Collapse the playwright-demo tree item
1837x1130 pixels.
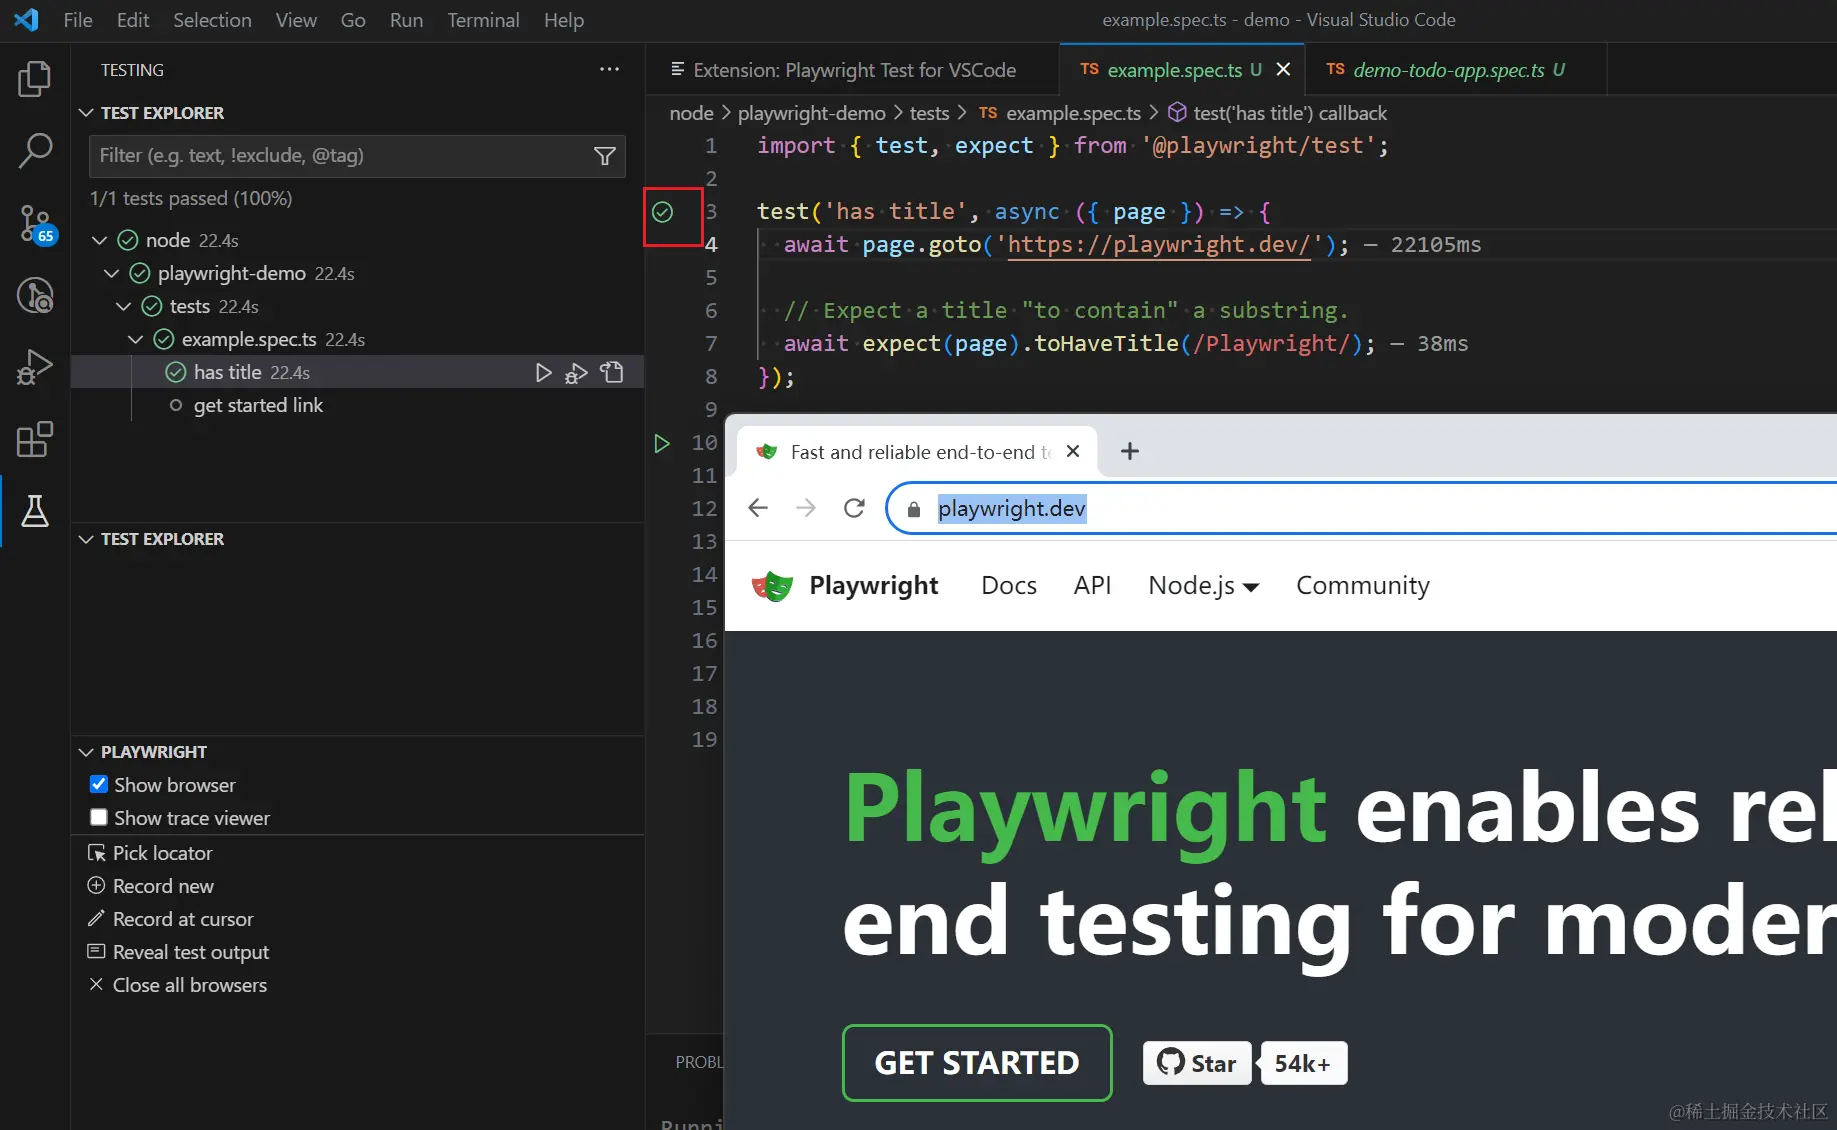pyautogui.click(x=112, y=273)
